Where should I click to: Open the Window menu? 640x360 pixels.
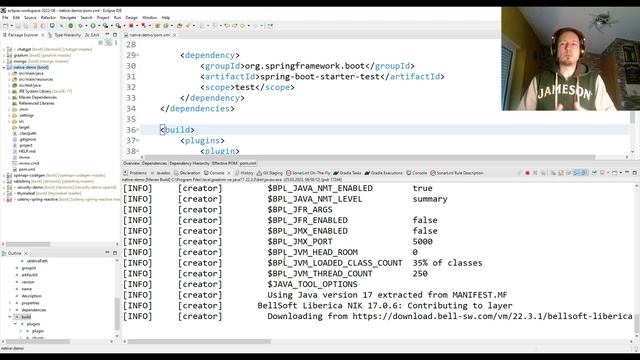(149, 18)
